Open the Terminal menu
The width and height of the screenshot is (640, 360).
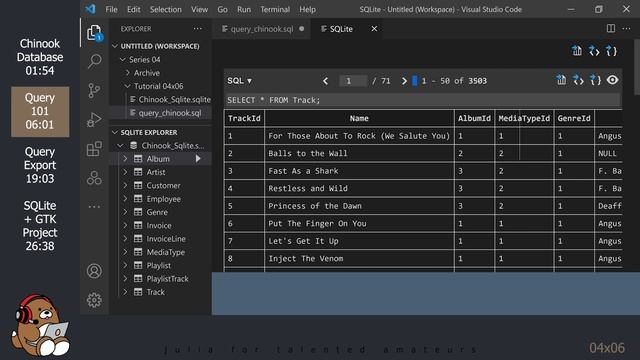pyautogui.click(x=275, y=9)
